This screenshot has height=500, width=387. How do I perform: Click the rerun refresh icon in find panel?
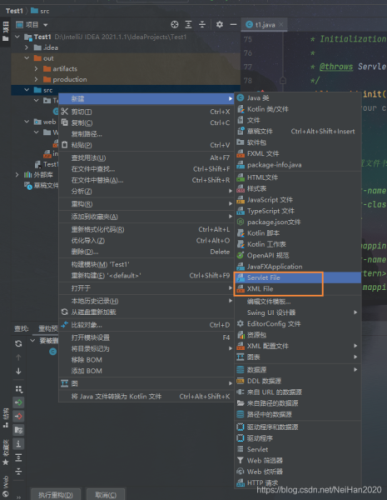pyautogui.click(x=19, y=343)
